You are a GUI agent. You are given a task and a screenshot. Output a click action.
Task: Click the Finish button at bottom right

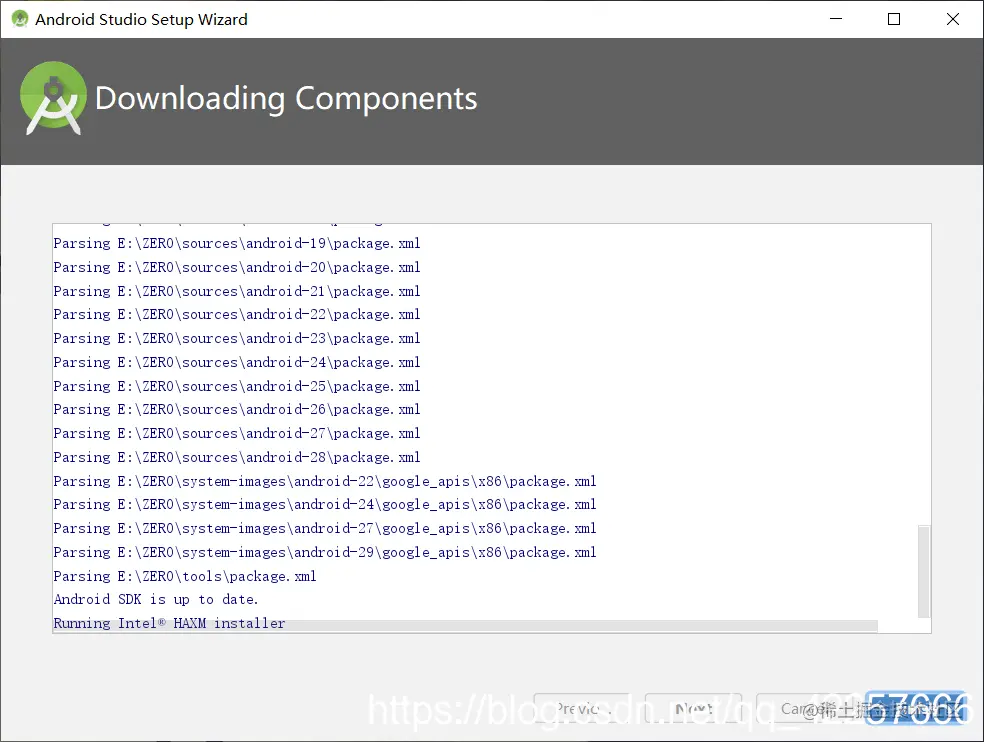[916, 709]
